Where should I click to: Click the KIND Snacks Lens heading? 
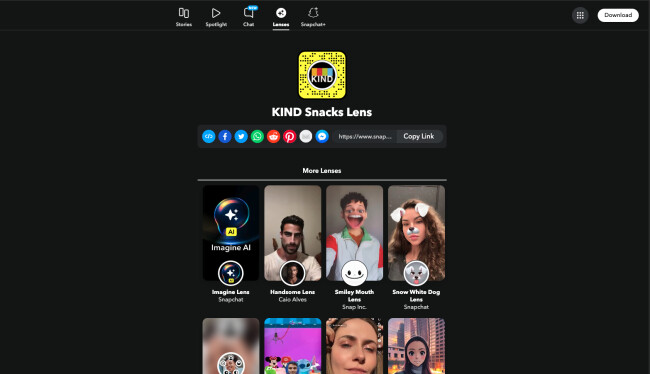pos(322,112)
